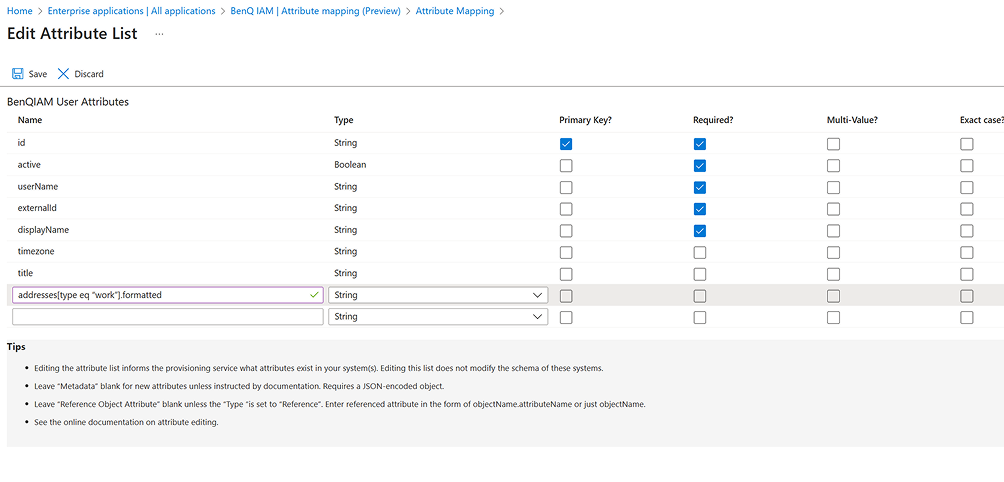This screenshot has height=482, width=1004.
Task: Click the addresses formatted name input field
Action: (160, 296)
